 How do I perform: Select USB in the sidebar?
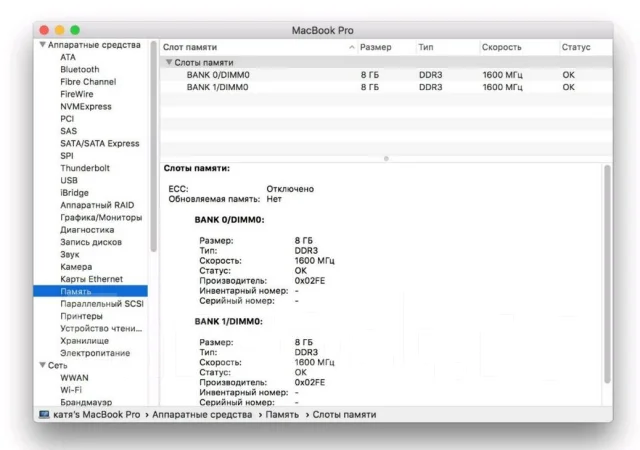[69, 180]
